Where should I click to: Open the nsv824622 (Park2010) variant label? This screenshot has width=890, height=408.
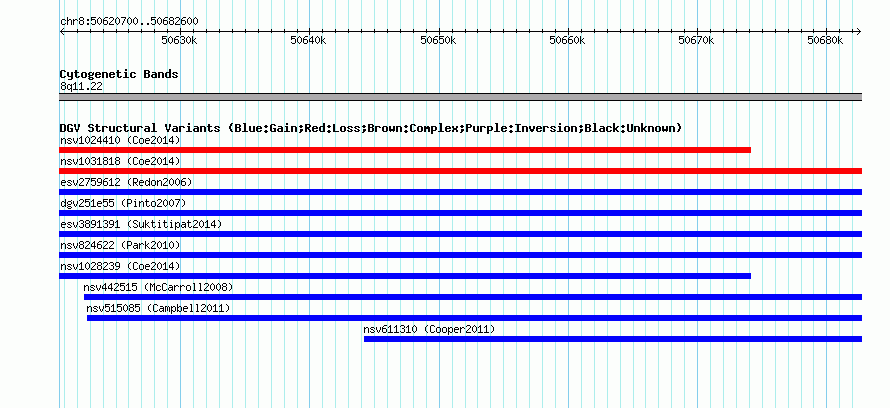120,245
